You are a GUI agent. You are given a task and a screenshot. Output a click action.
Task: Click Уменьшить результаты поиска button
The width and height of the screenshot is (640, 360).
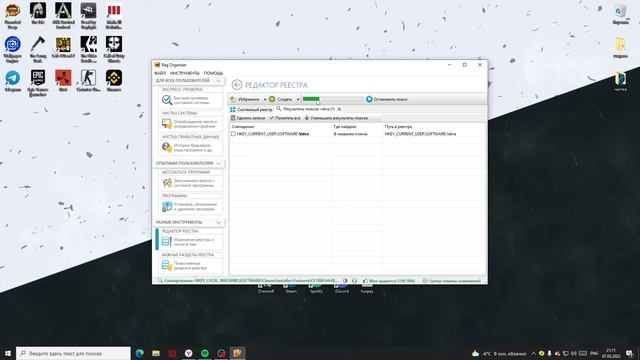[336, 118]
